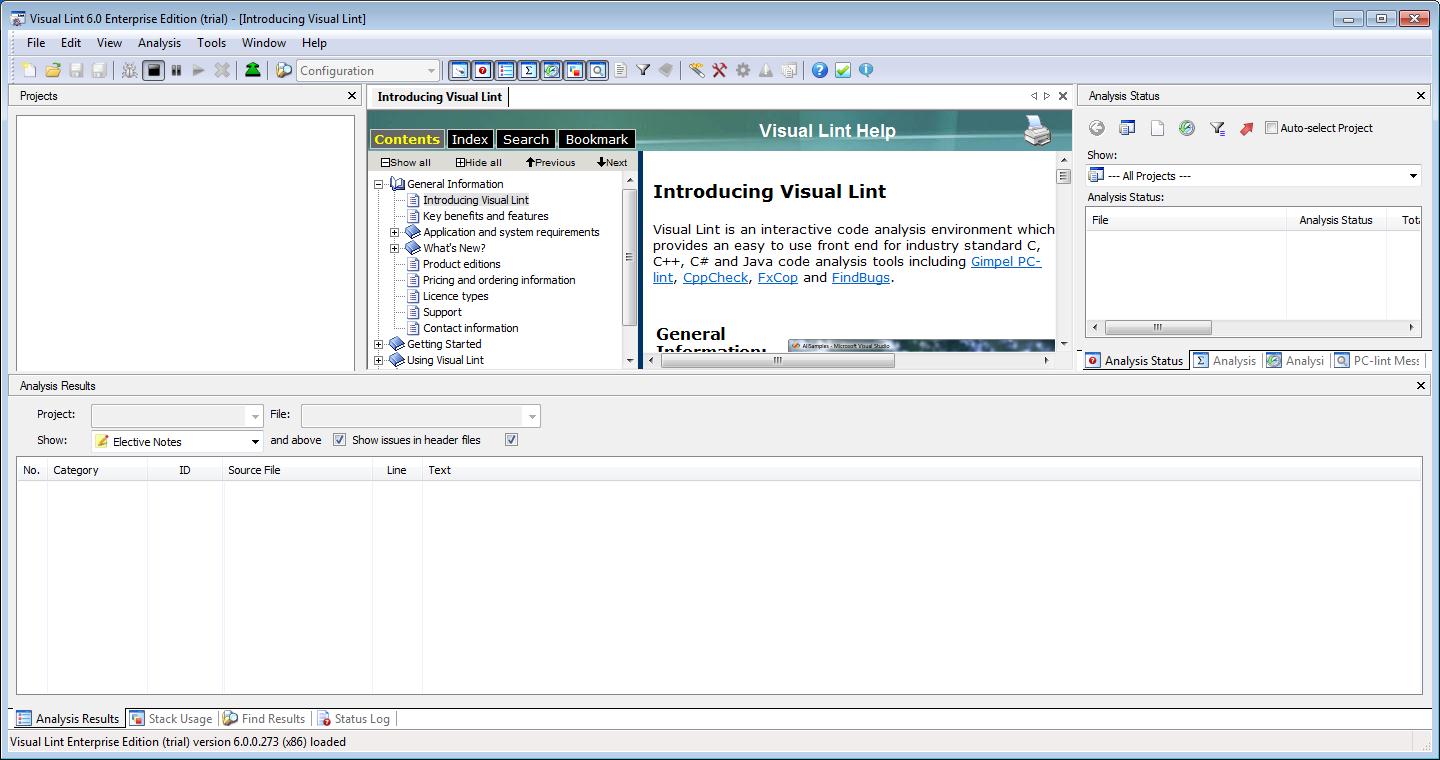Follow the Gimpel PC-lint link

tap(1006, 261)
